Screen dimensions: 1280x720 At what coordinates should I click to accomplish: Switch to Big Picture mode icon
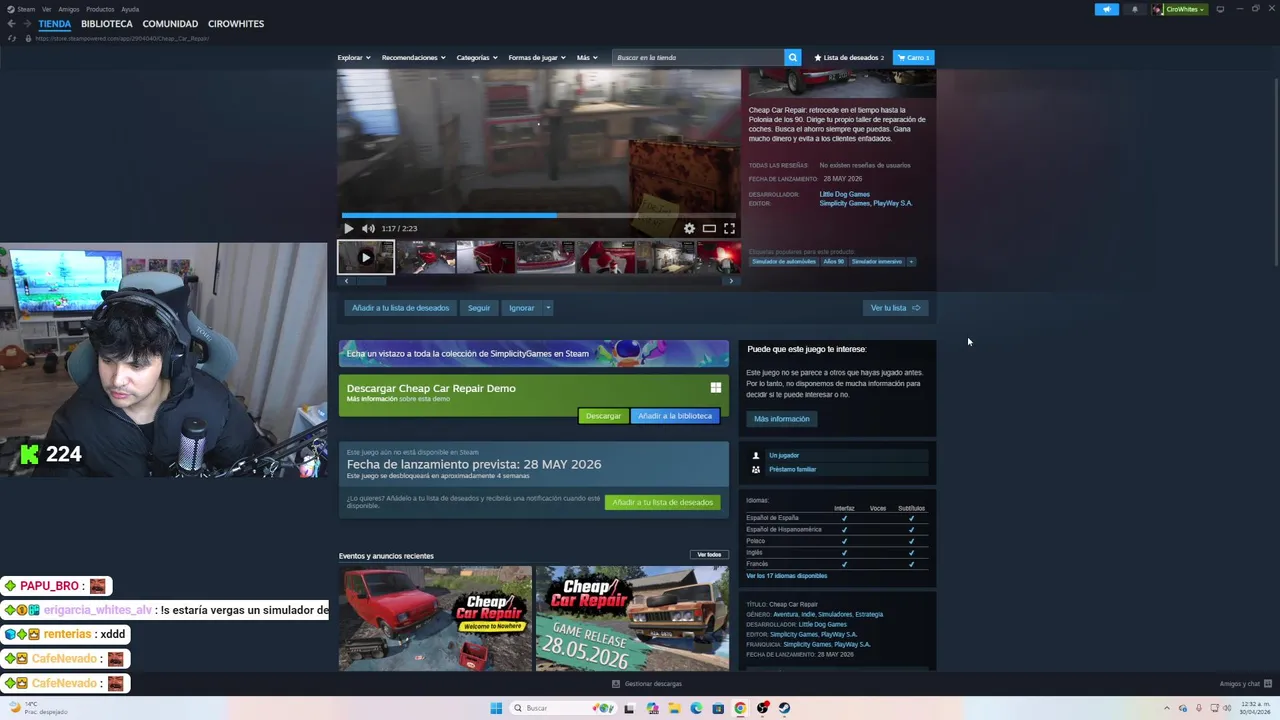[1220, 9]
